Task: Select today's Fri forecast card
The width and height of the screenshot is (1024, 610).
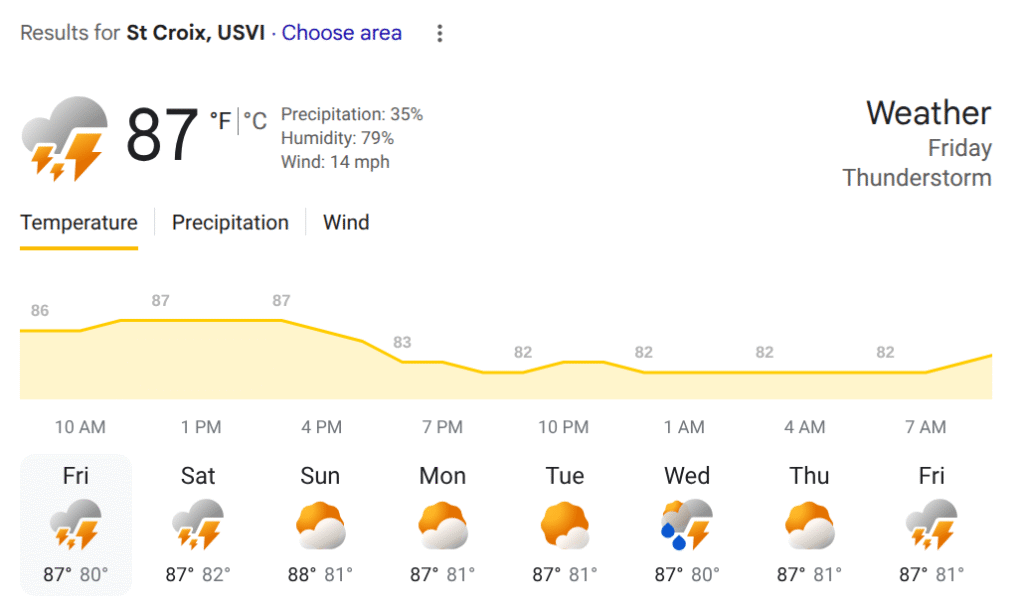Action: pos(76,524)
